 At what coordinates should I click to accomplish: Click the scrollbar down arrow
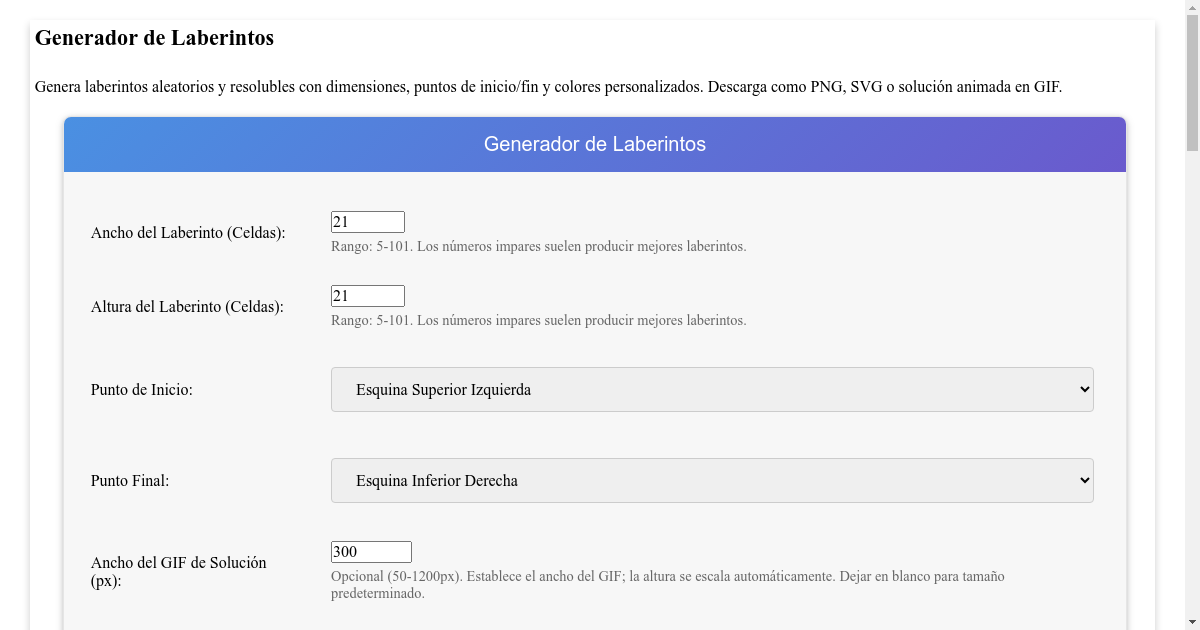pos(1192,623)
